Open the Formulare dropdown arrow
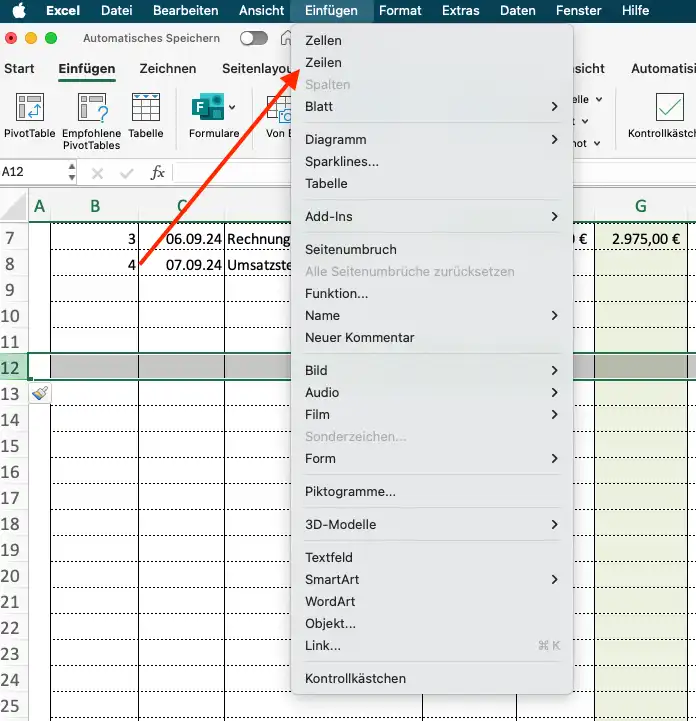 point(232,107)
